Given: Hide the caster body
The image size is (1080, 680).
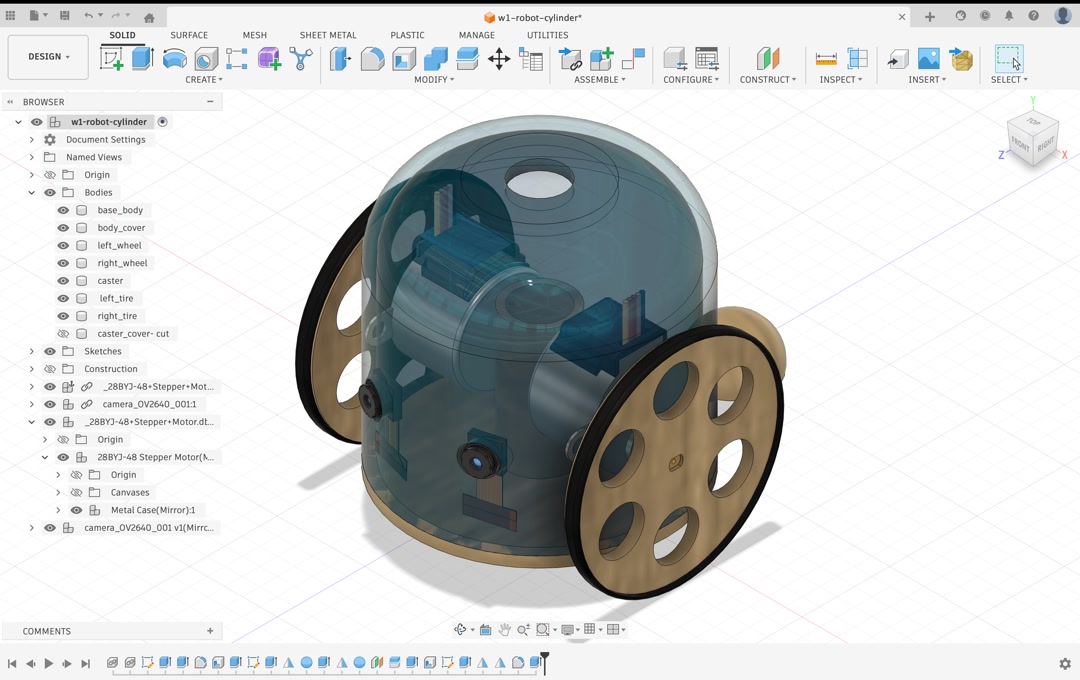Looking at the screenshot, I should click(x=63, y=281).
